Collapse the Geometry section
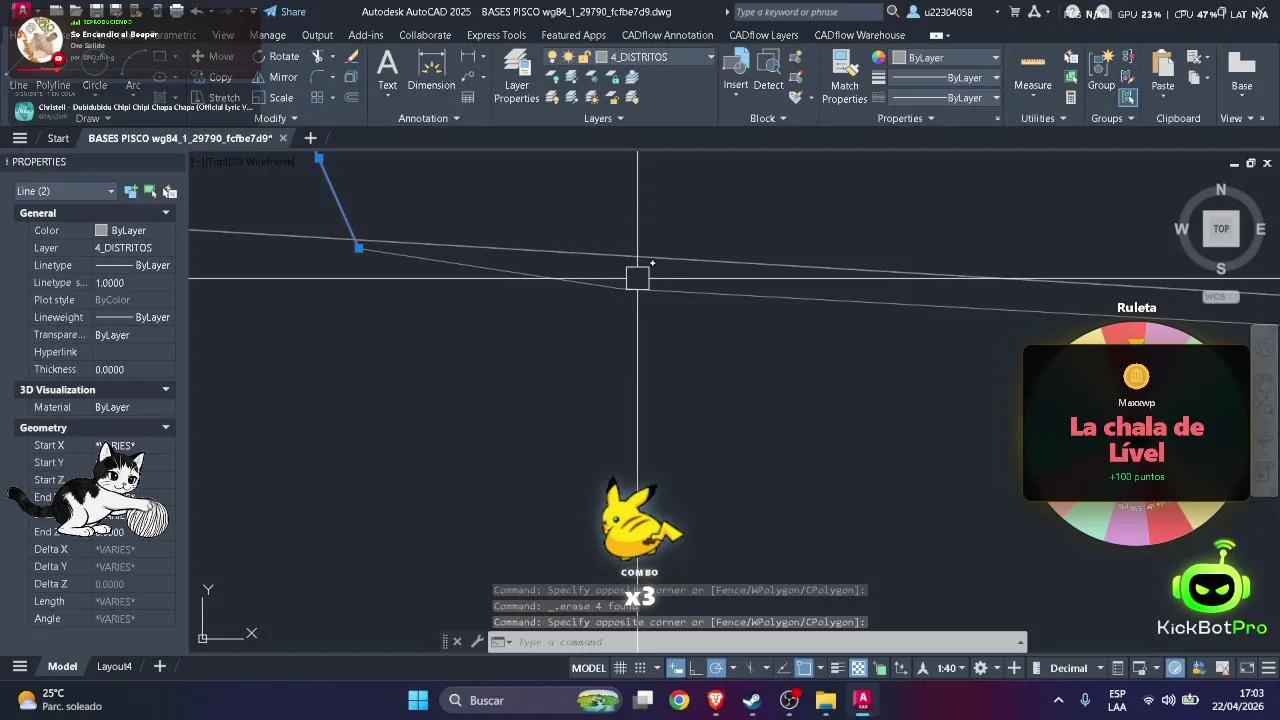 166,428
